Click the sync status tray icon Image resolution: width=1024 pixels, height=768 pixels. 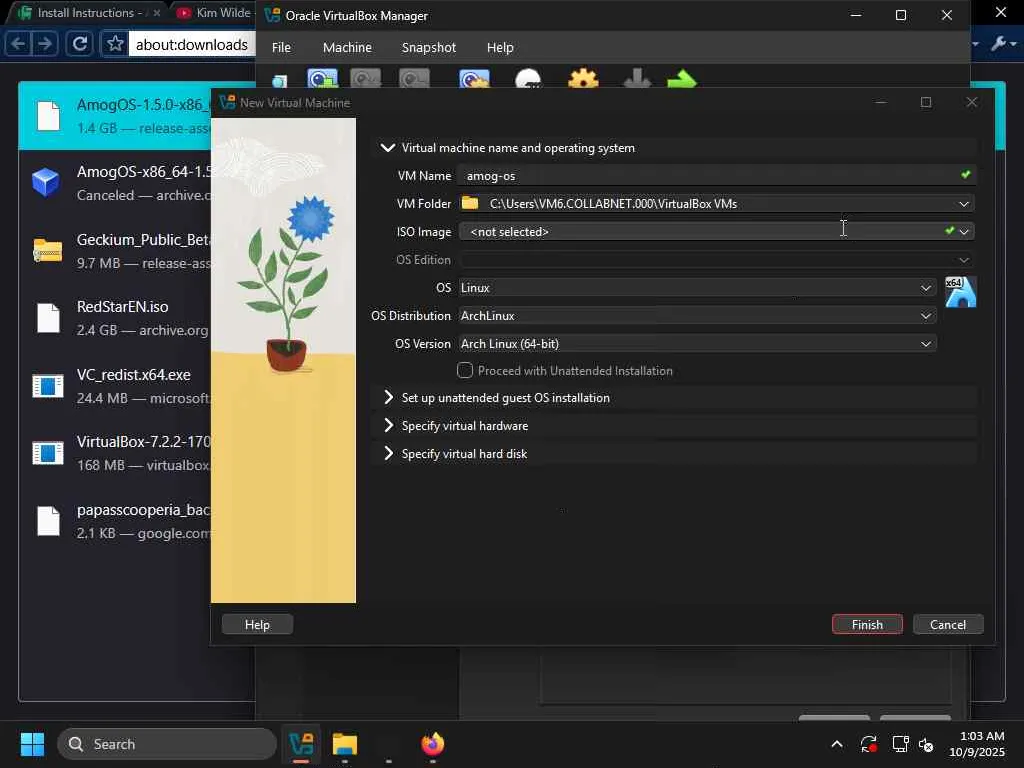[x=868, y=744]
